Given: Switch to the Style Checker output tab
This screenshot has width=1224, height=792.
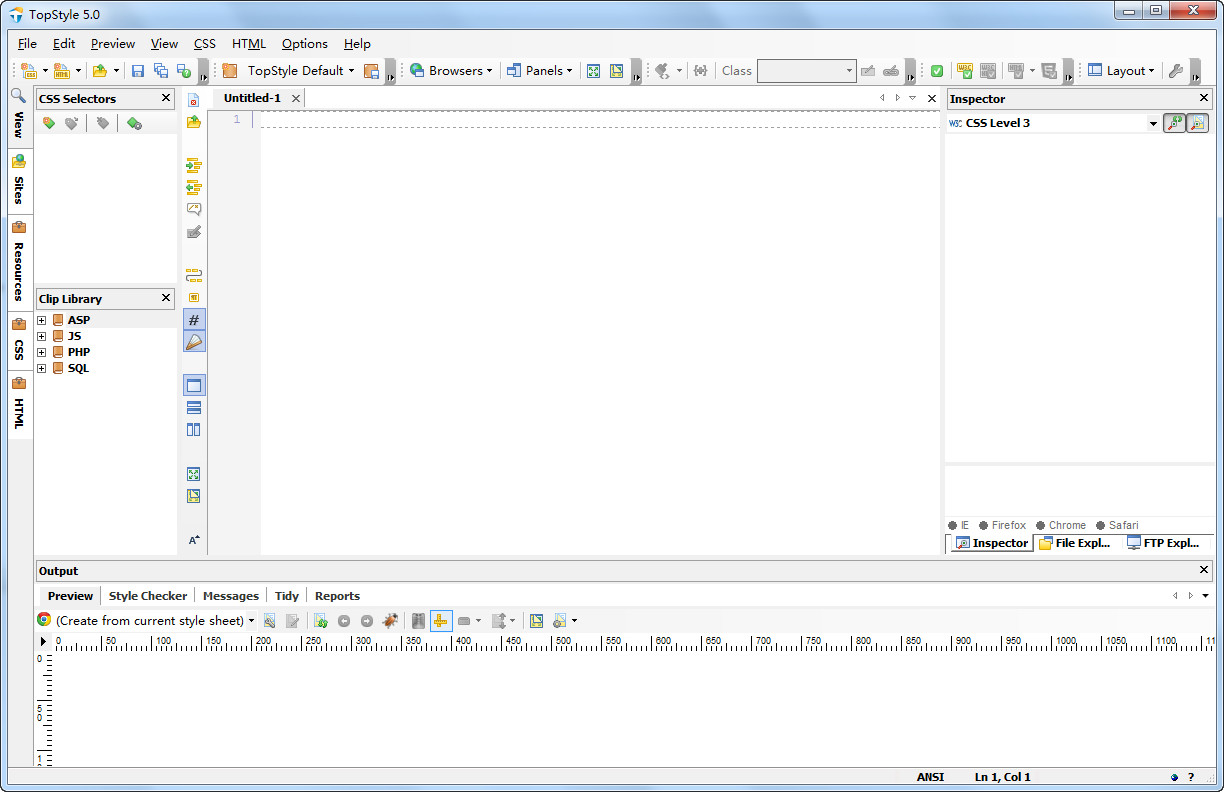Looking at the screenshot, I should tap(148, 596).
